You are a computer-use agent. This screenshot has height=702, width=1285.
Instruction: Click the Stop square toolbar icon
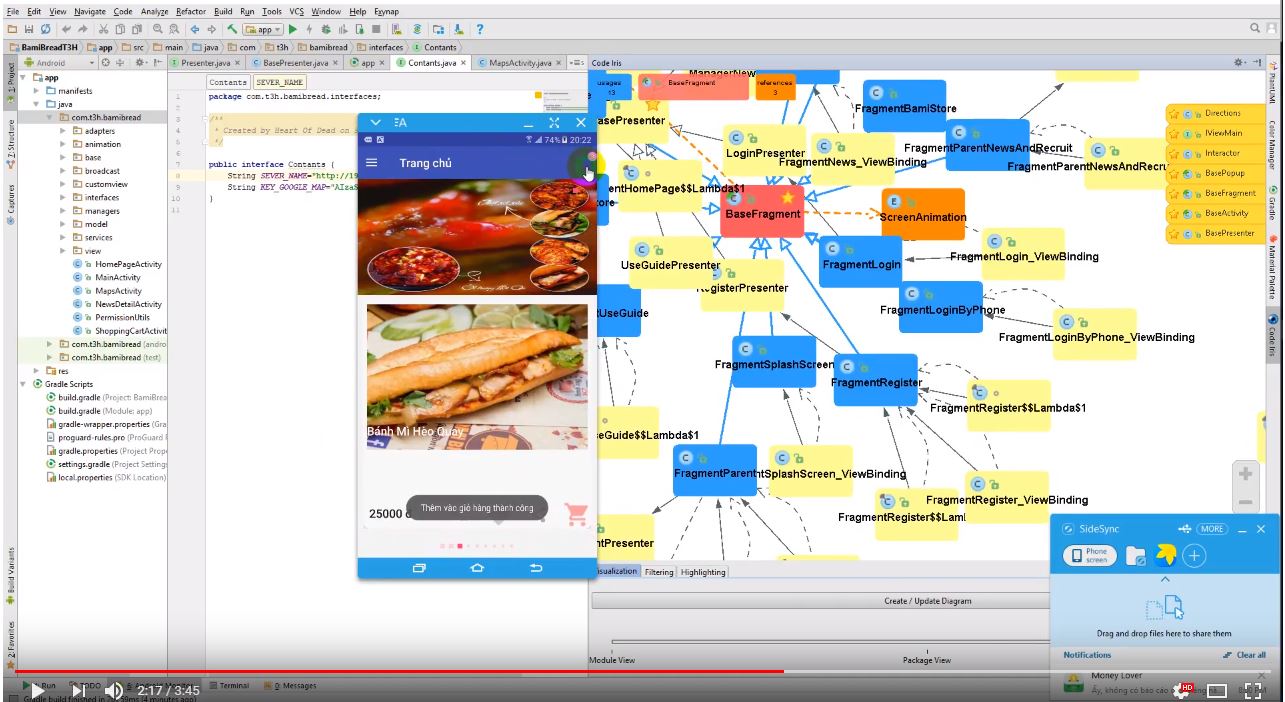376,29
